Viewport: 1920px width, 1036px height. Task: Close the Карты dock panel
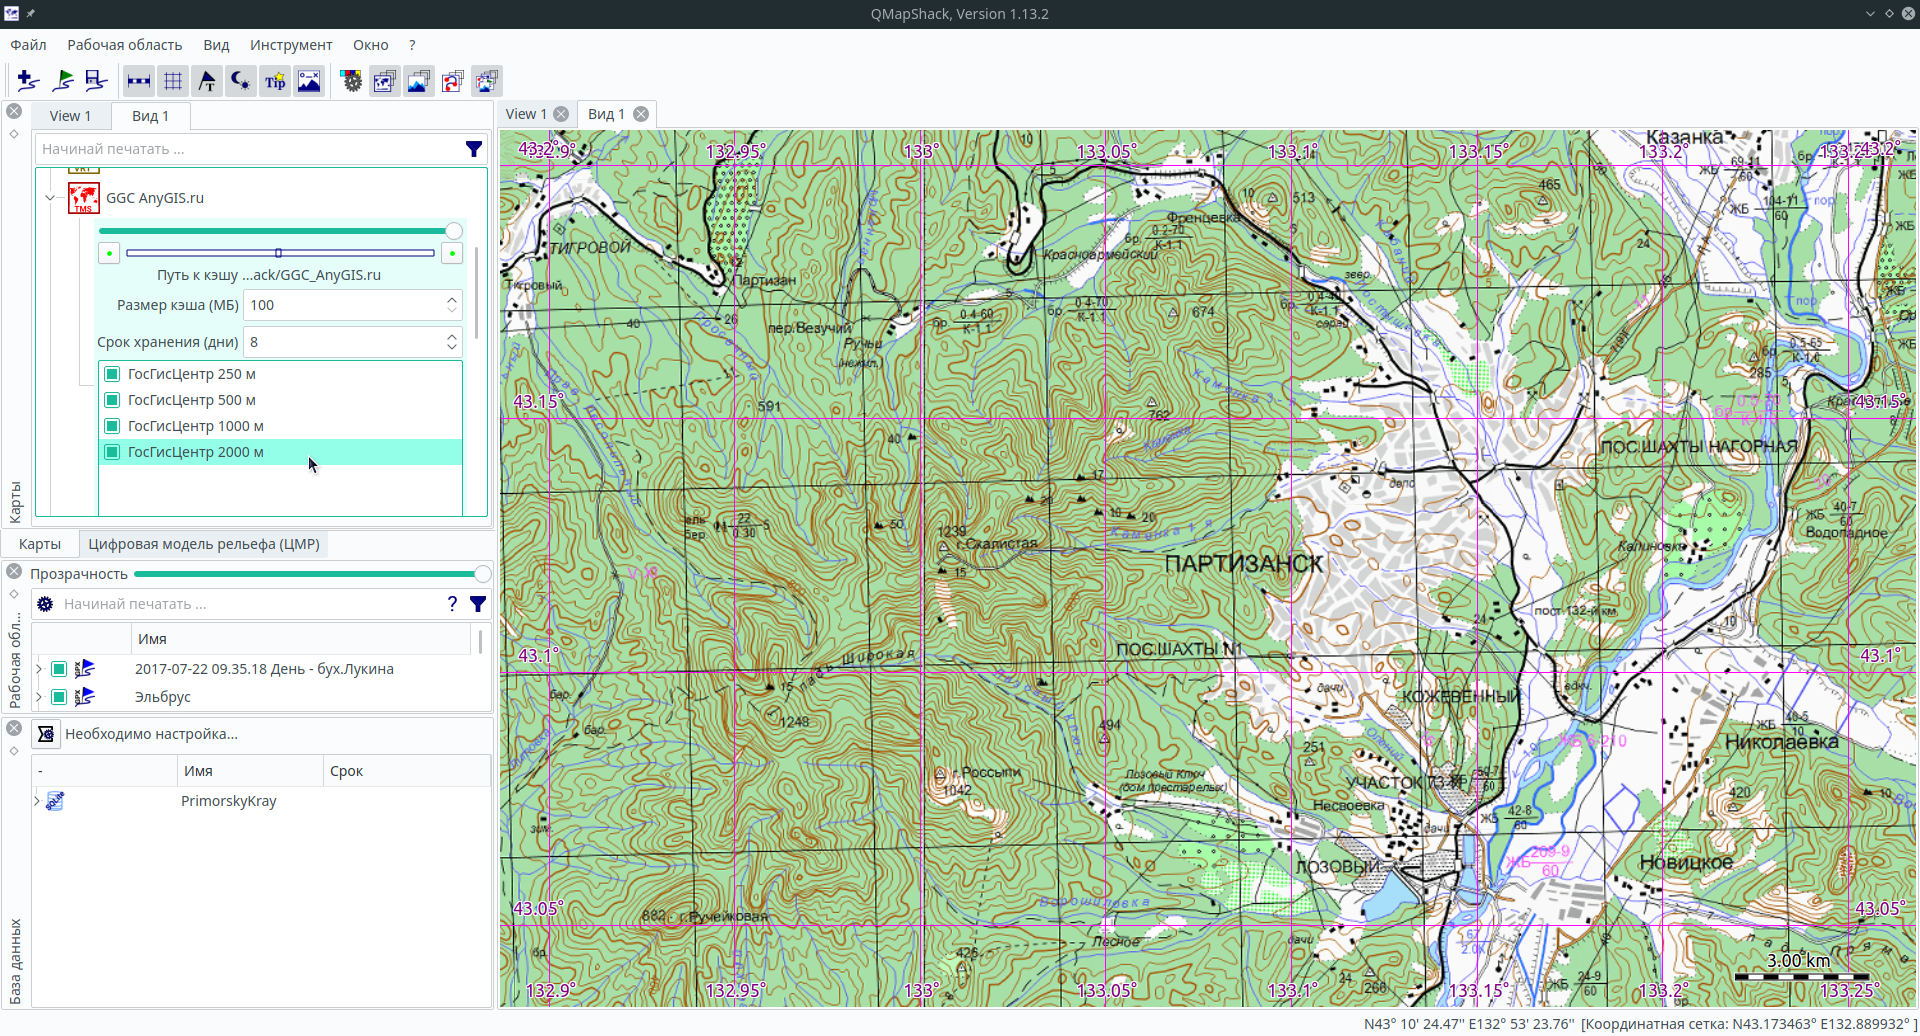[14, 111]
